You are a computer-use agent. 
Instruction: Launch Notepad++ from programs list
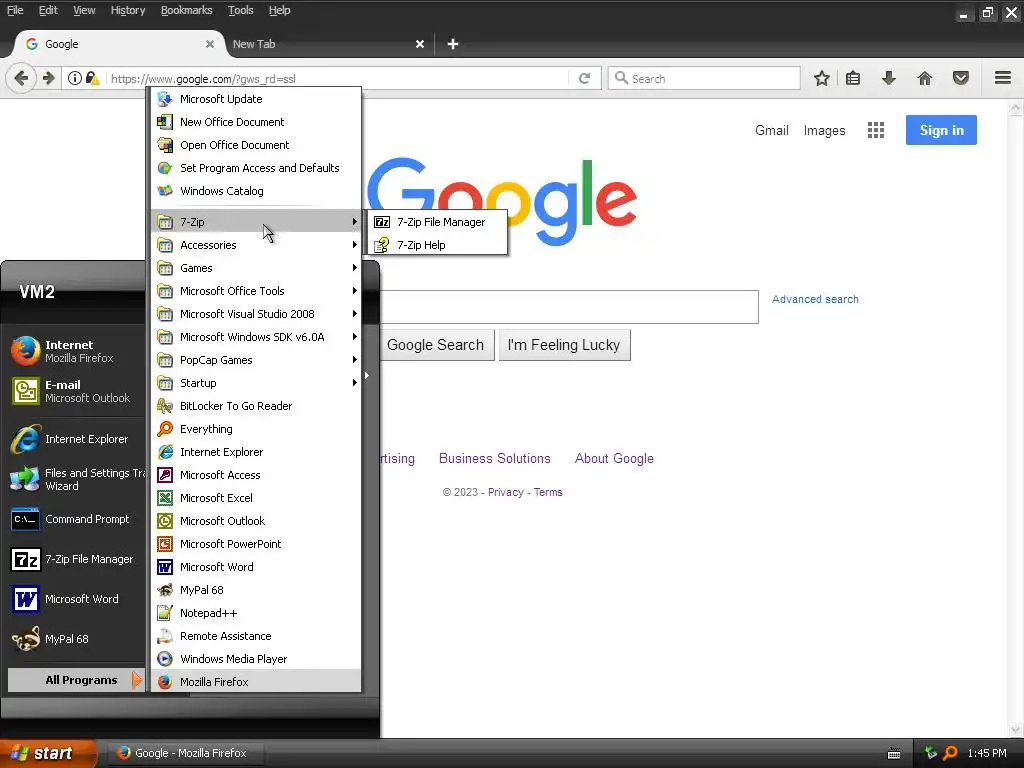pyautogui.click(x=256, y=613)
